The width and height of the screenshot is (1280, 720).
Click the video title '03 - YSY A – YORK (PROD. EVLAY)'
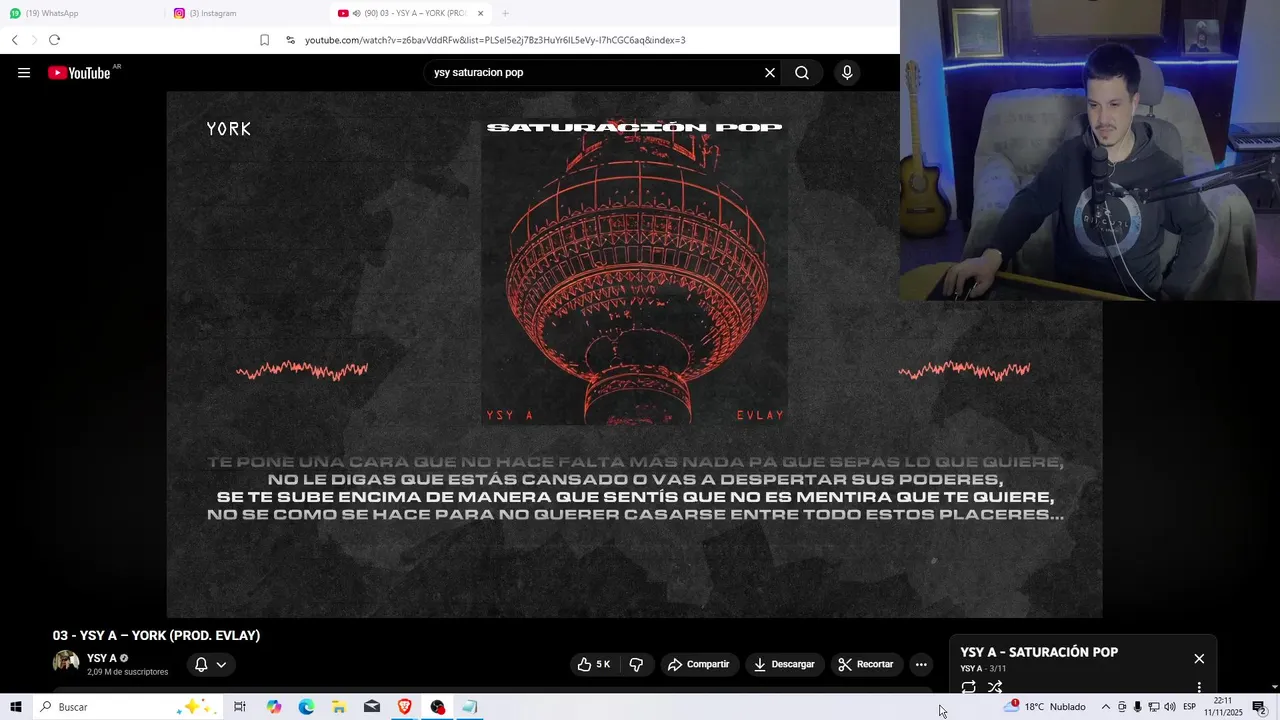pyautogui.click(x=156, y=635)
